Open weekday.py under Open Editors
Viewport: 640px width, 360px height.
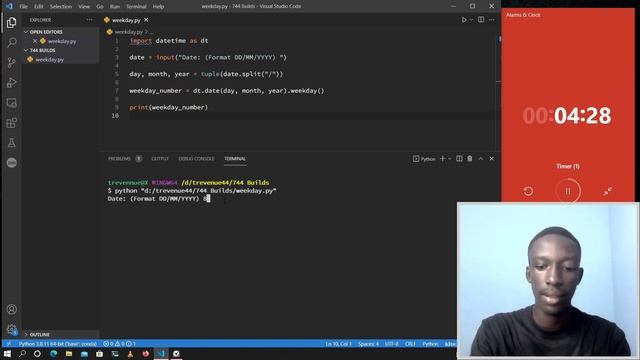pos(62,41)
